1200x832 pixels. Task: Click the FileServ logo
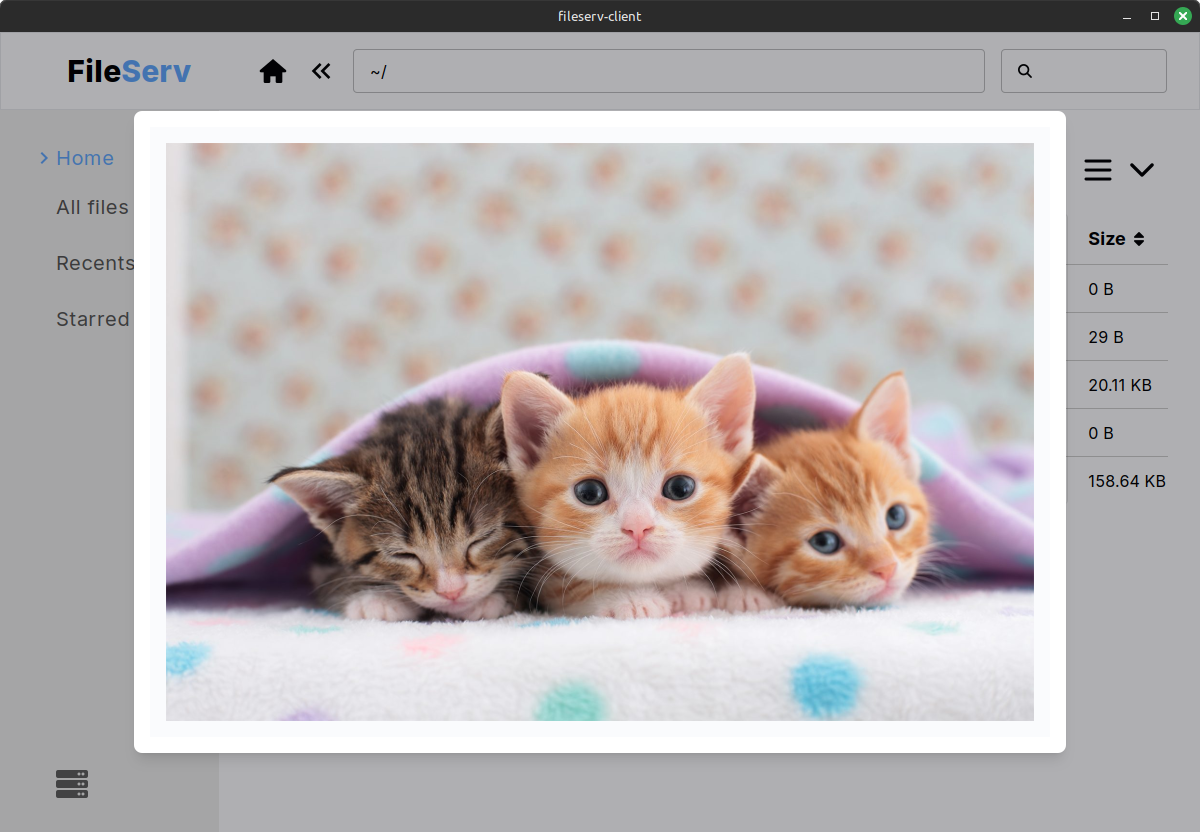click(x=129, y=72)
